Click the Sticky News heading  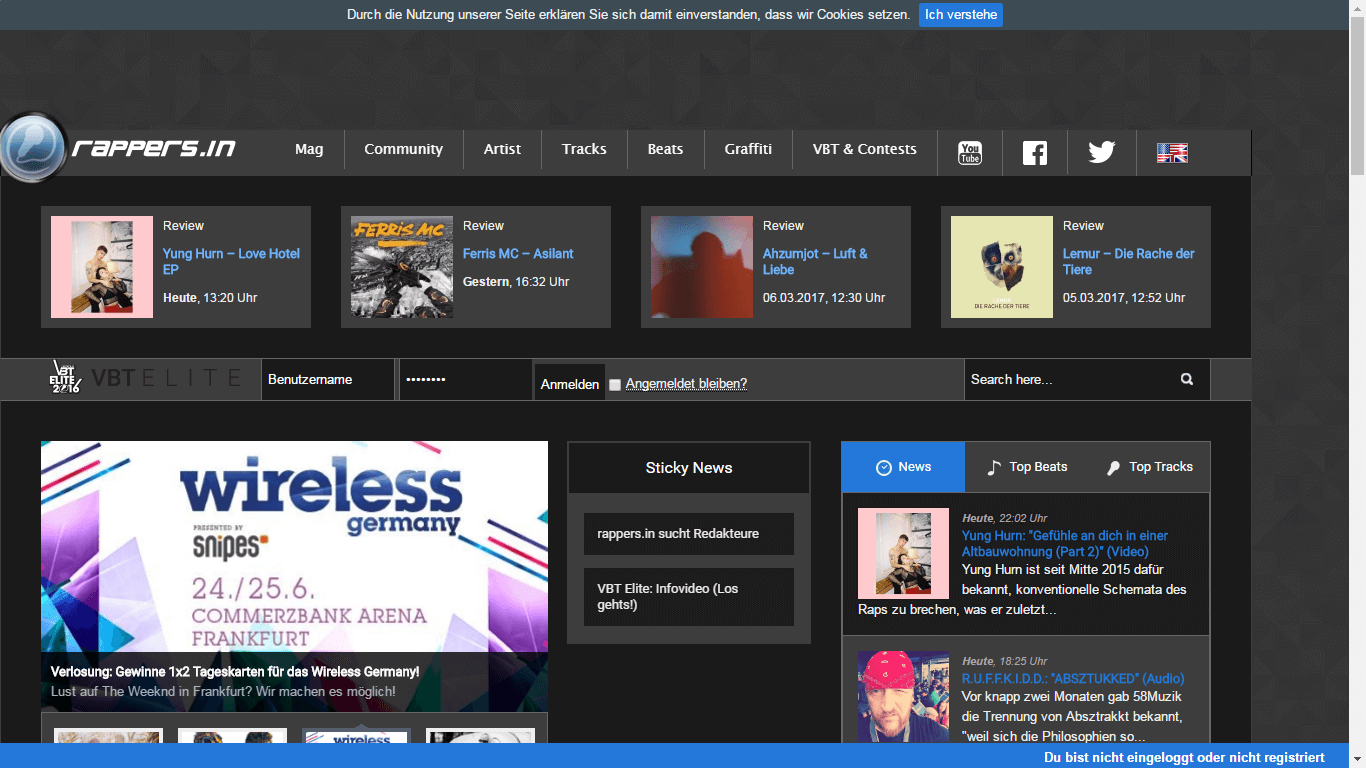[x=689, y=468]
